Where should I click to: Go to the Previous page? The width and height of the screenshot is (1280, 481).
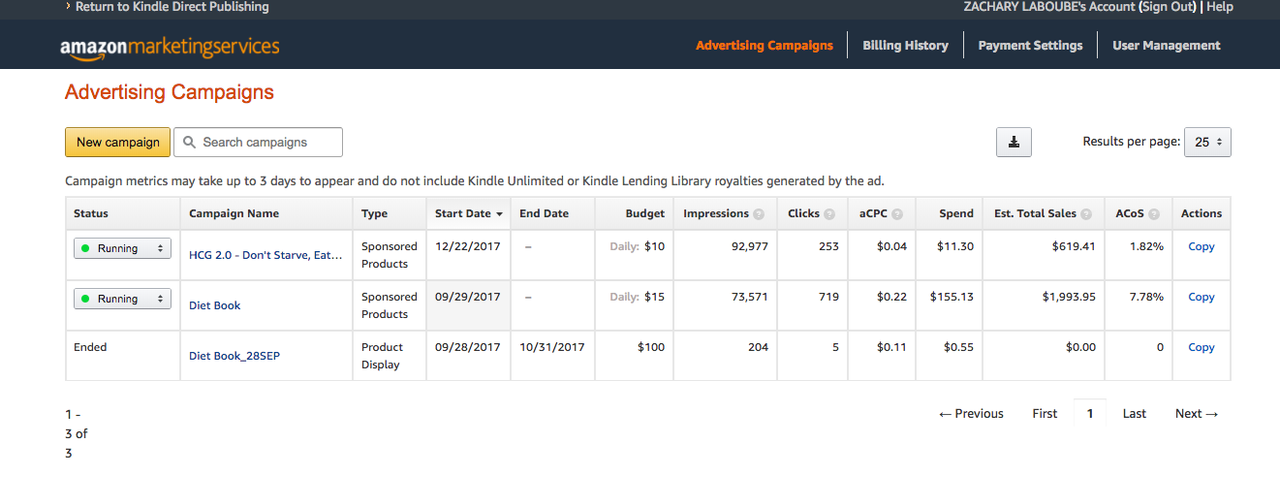[x=971, y=413]
